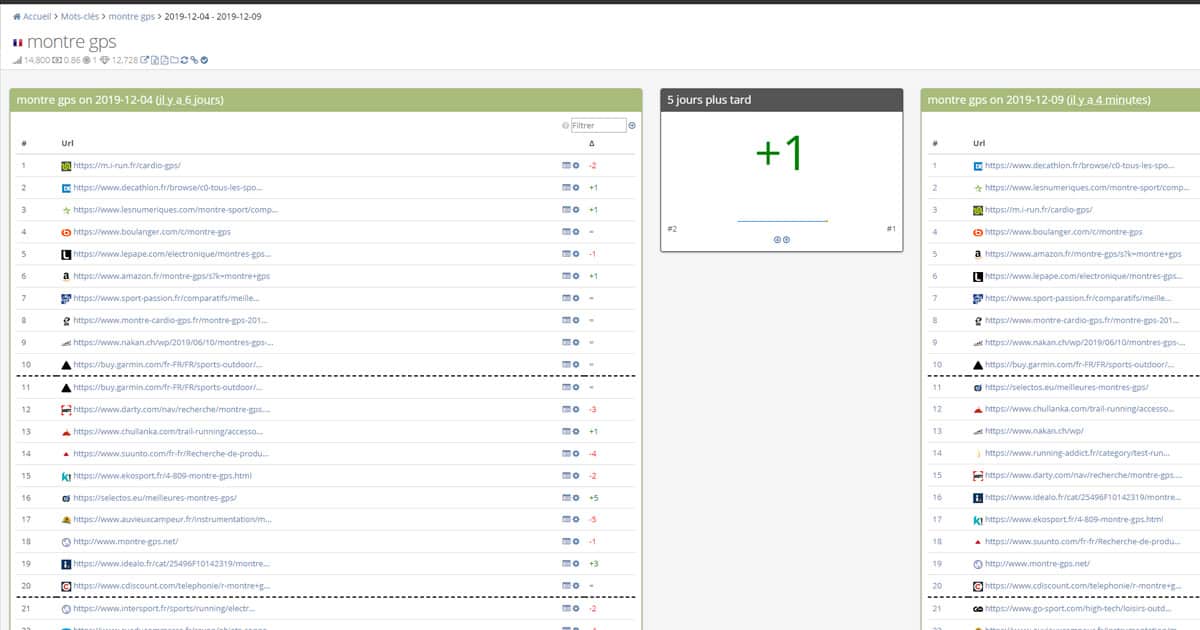Image resolution: width=1200 pixels, height=630 pixels.
Task: Open left-panel buy.garmin.com URL at rank 11
Action: click(x=168, y=386)
